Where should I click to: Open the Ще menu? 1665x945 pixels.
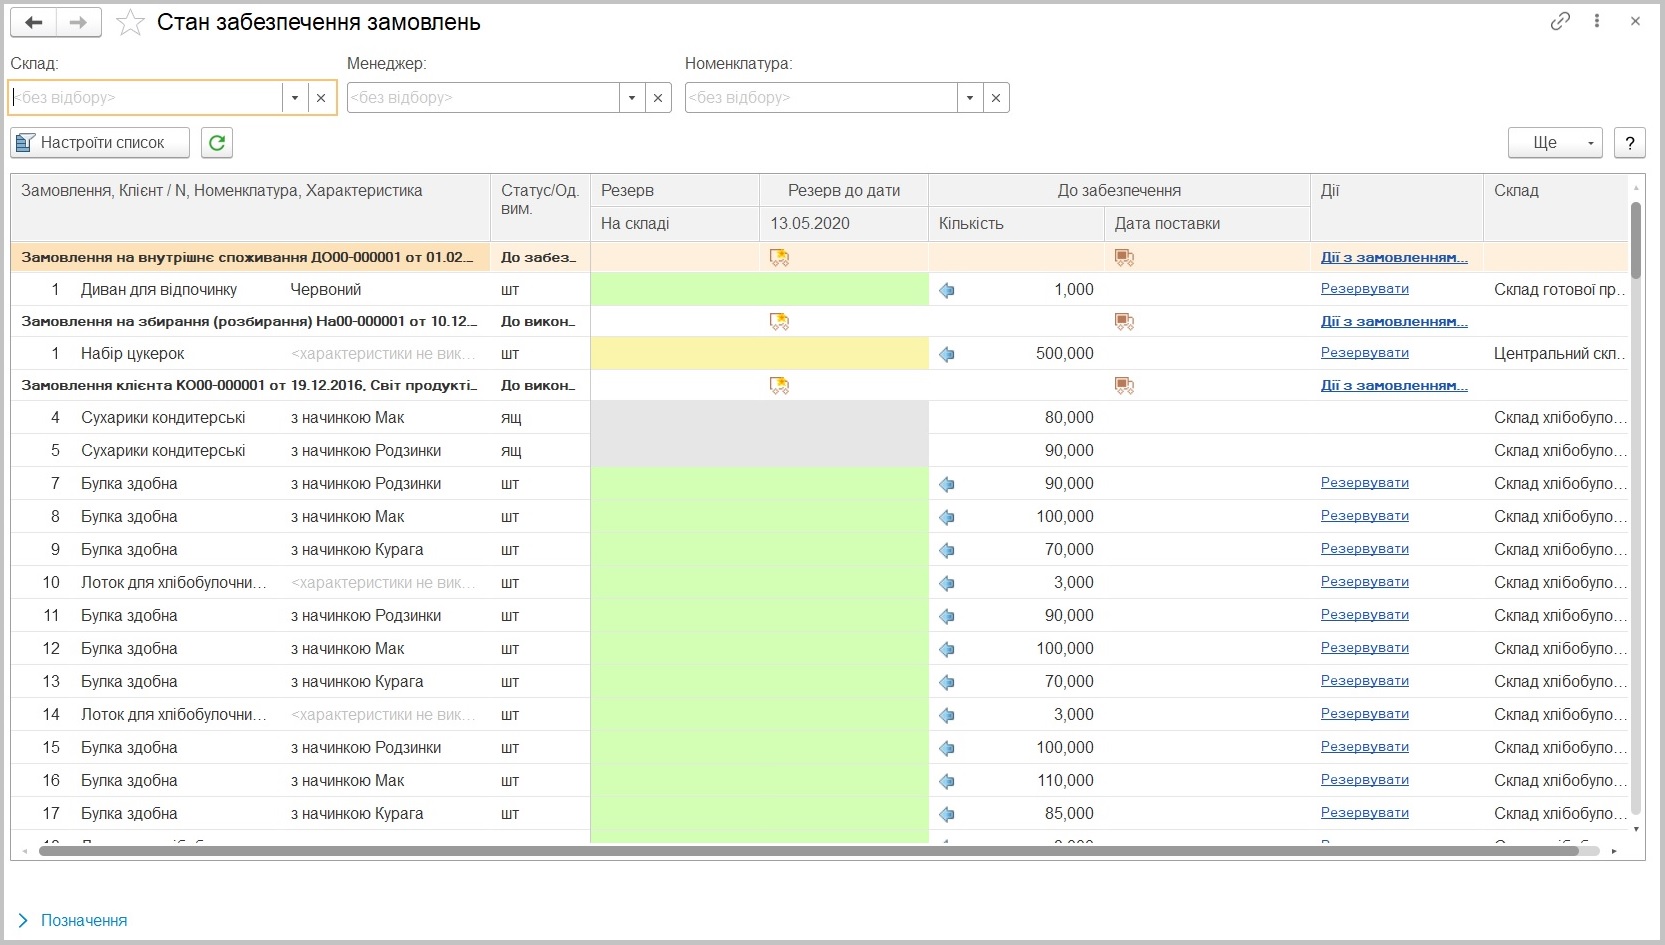1555,143
